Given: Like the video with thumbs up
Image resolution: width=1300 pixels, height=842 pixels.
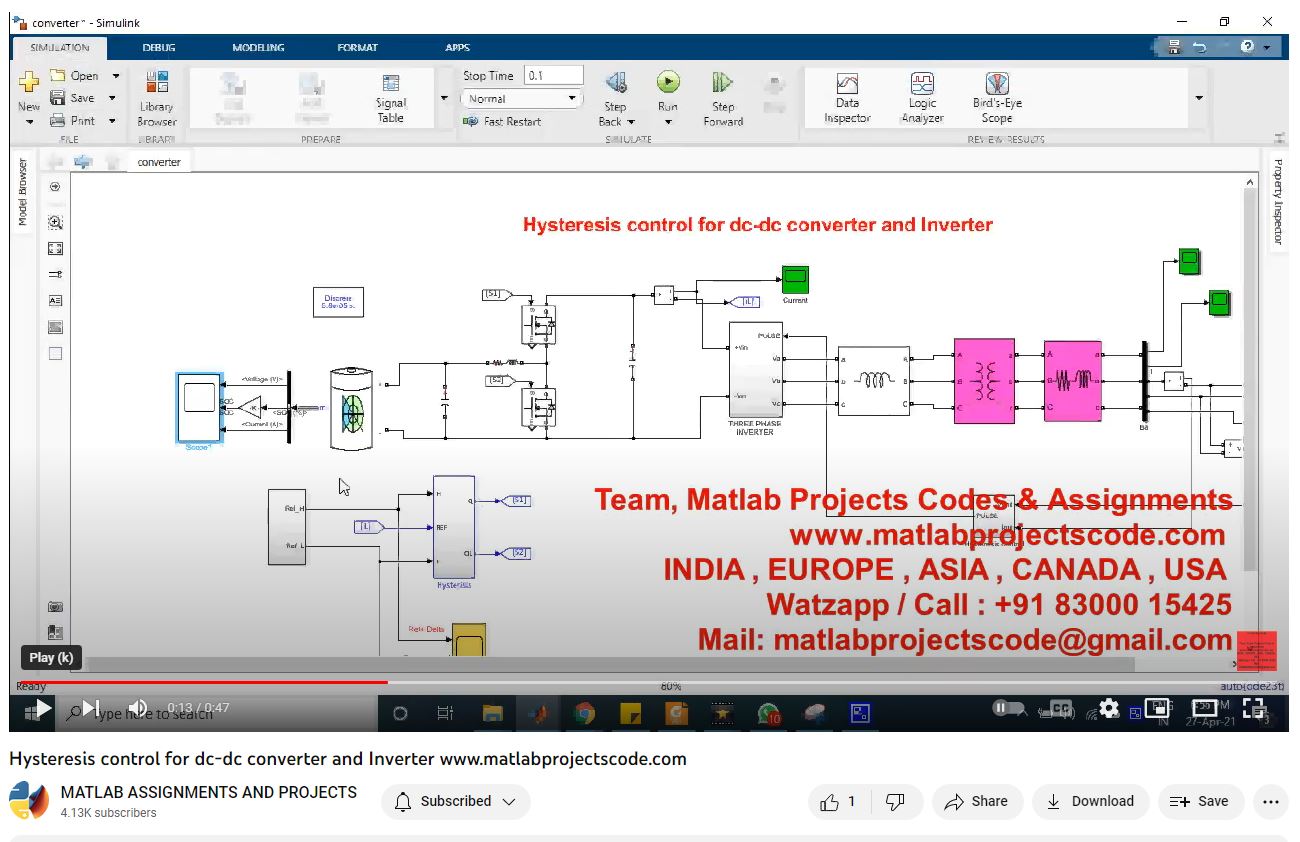Looking at the screenshot, I should point(839,801).
